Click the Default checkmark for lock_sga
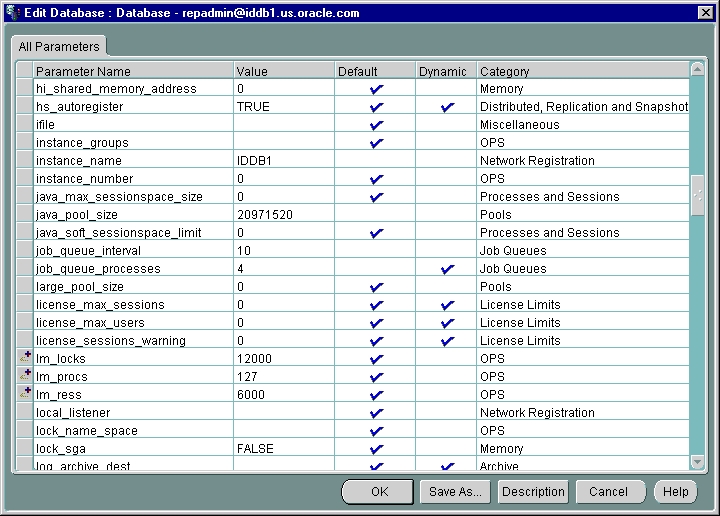The height and width of the screenshot is (516, 720). (376, 449)
